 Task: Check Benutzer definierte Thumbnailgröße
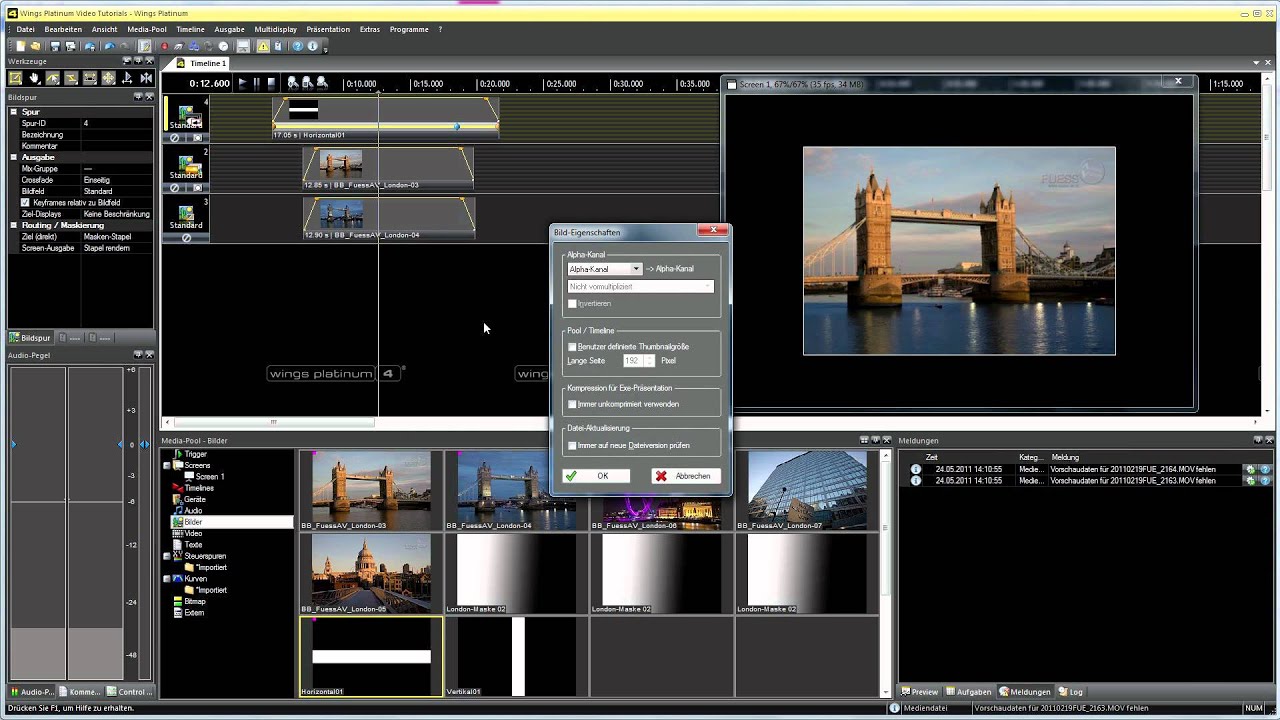(572, 347)
